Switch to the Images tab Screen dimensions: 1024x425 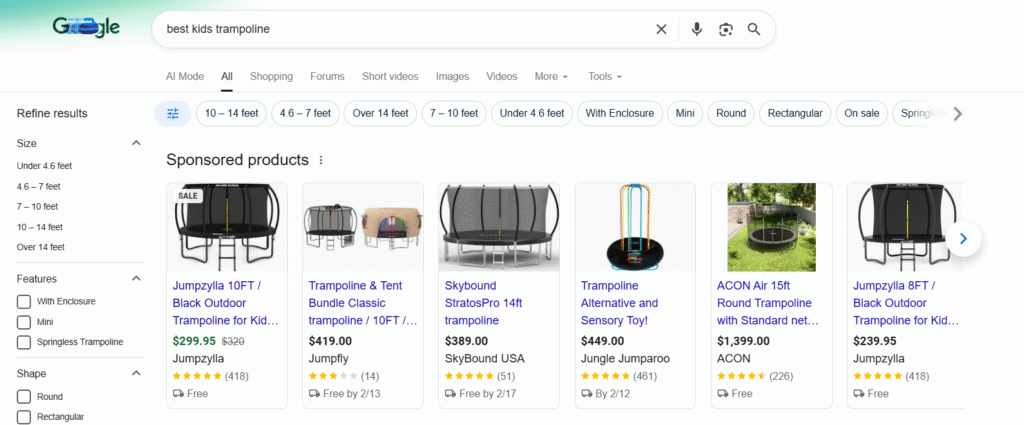[452, 76]
